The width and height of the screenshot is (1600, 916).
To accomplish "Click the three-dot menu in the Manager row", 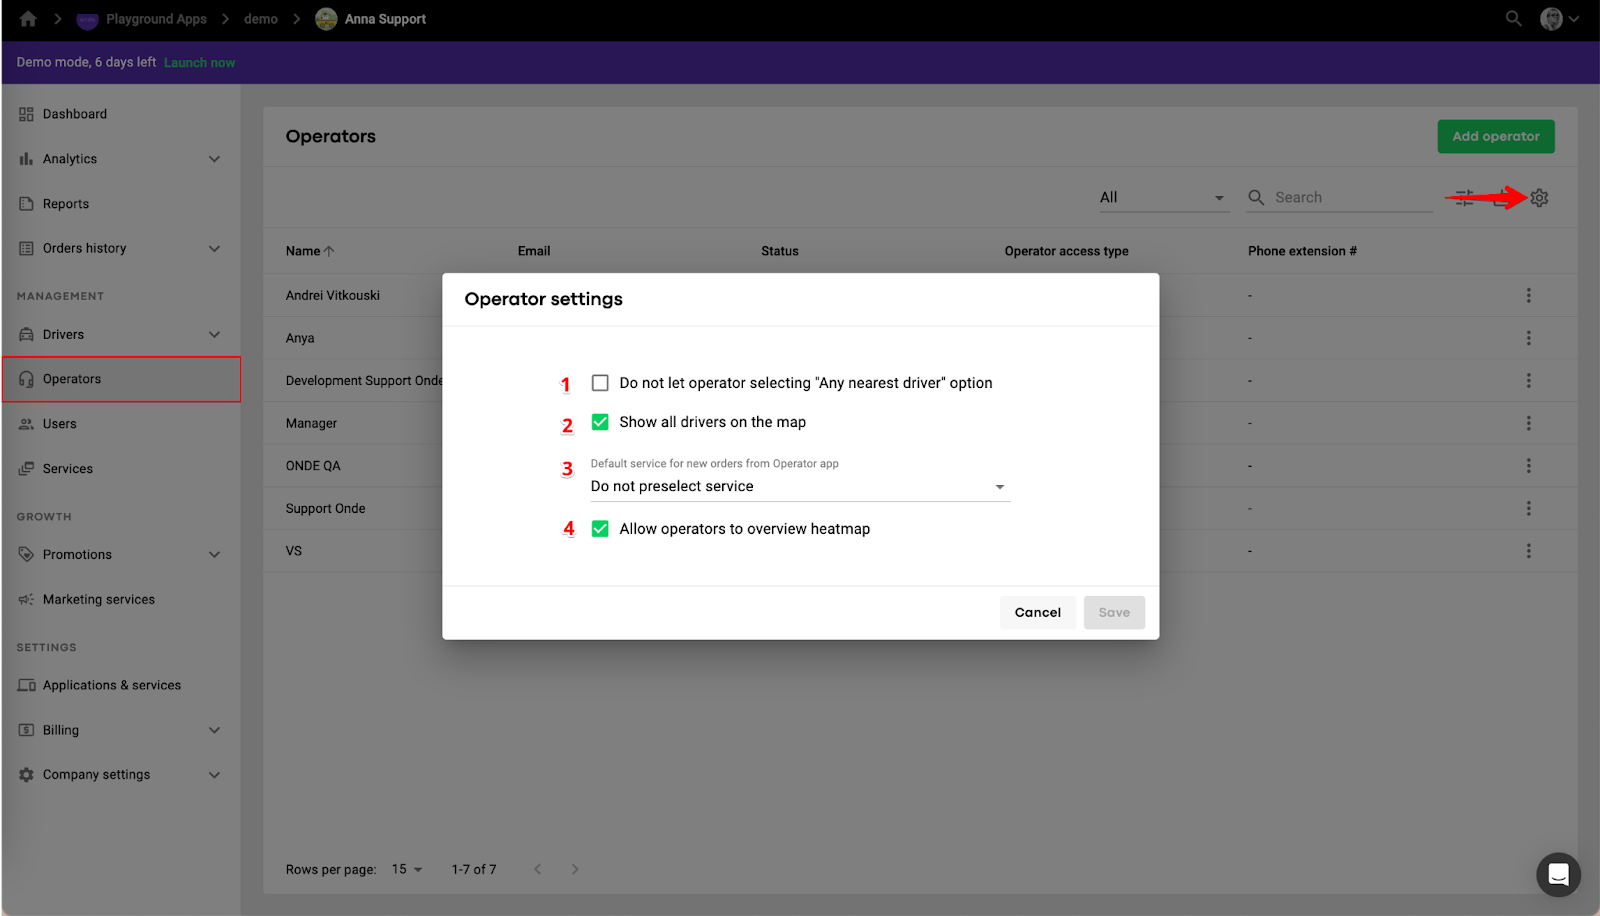I will [1528, 424].
